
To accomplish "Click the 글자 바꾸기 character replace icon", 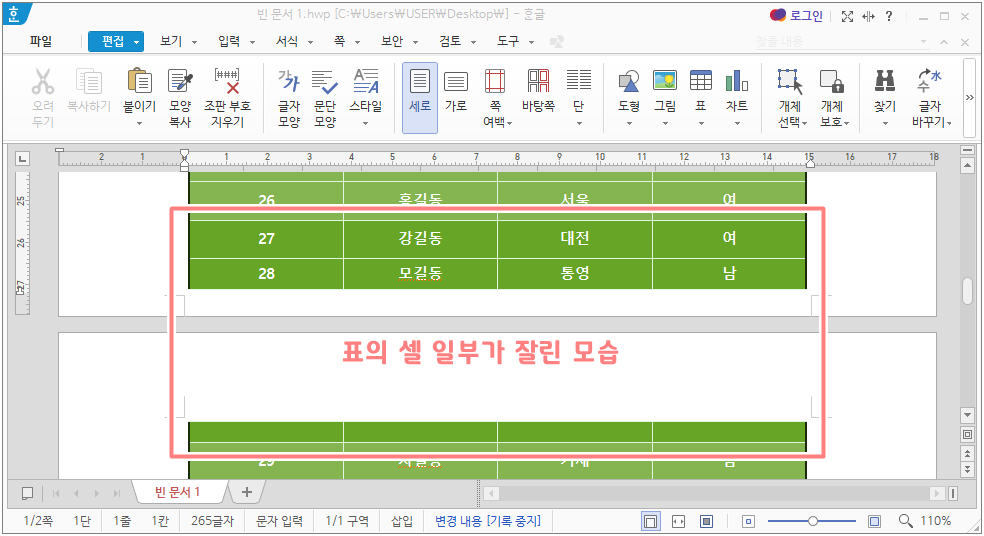I will 929,82.
